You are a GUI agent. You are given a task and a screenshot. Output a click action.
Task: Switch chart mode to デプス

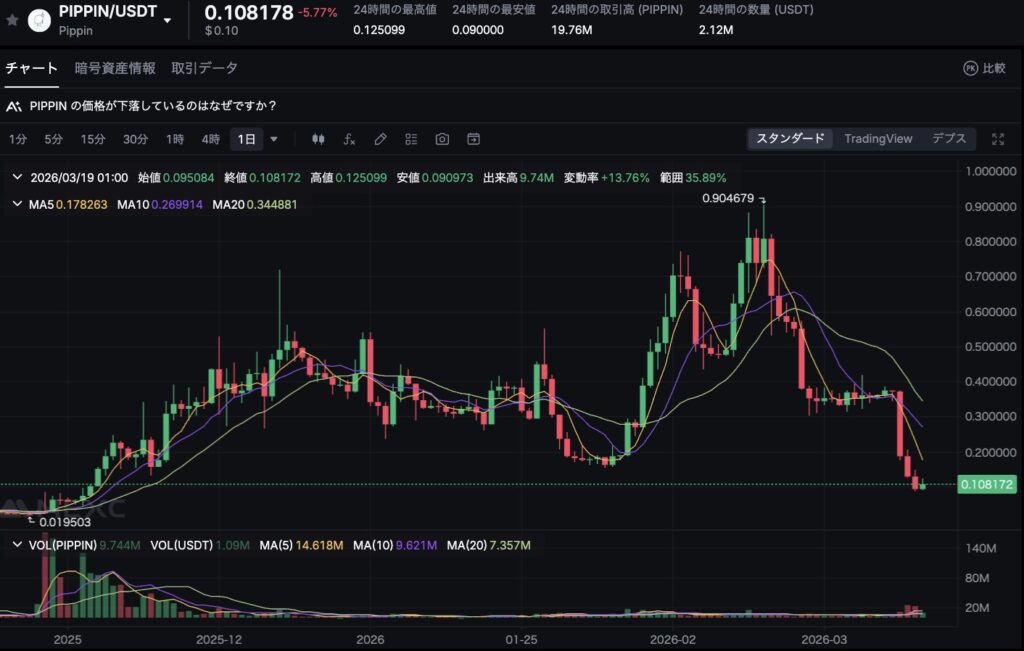coord(949,139)
